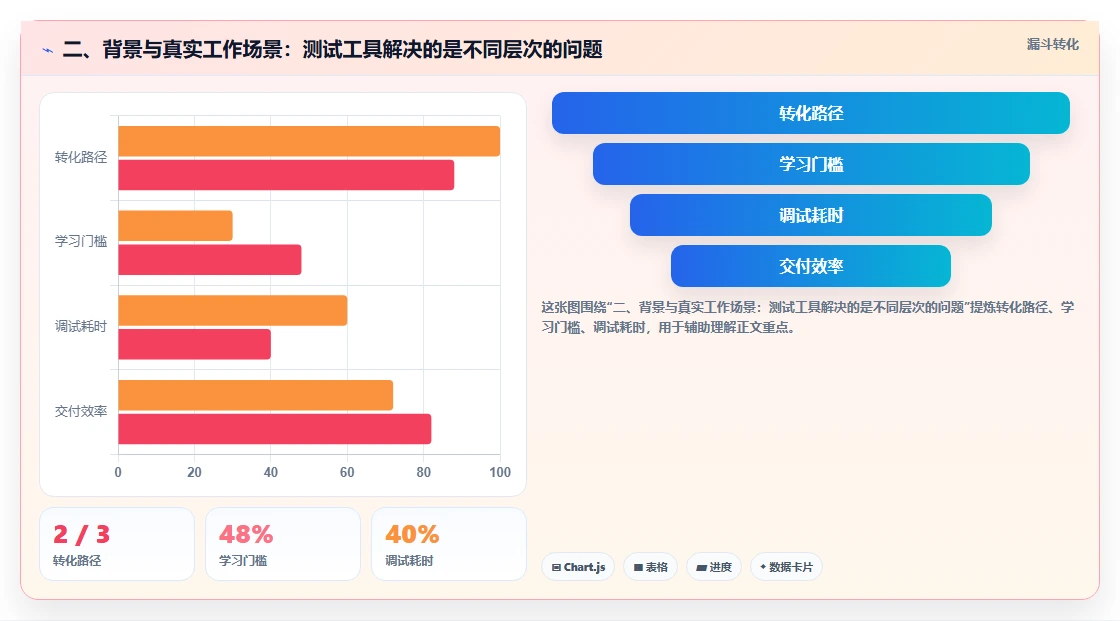Click the 漏斗转化 label in the header

click(1052, 44)
